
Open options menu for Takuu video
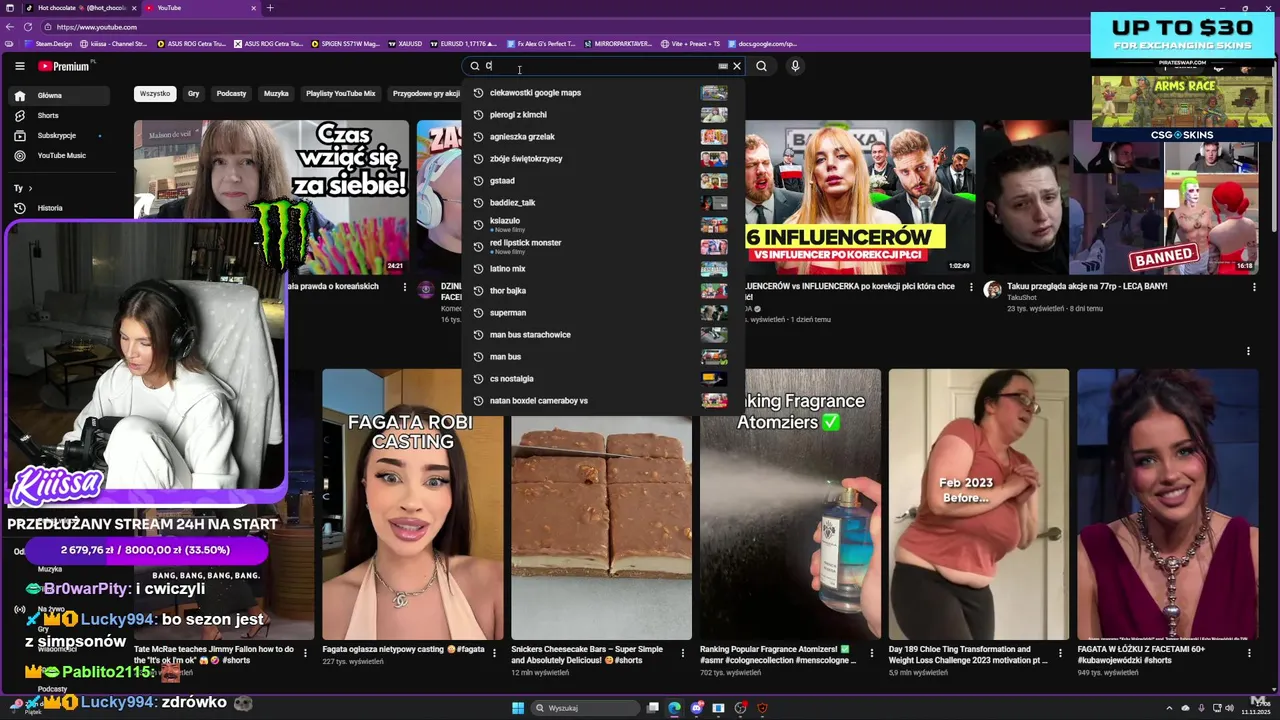tap(1254, 287)
